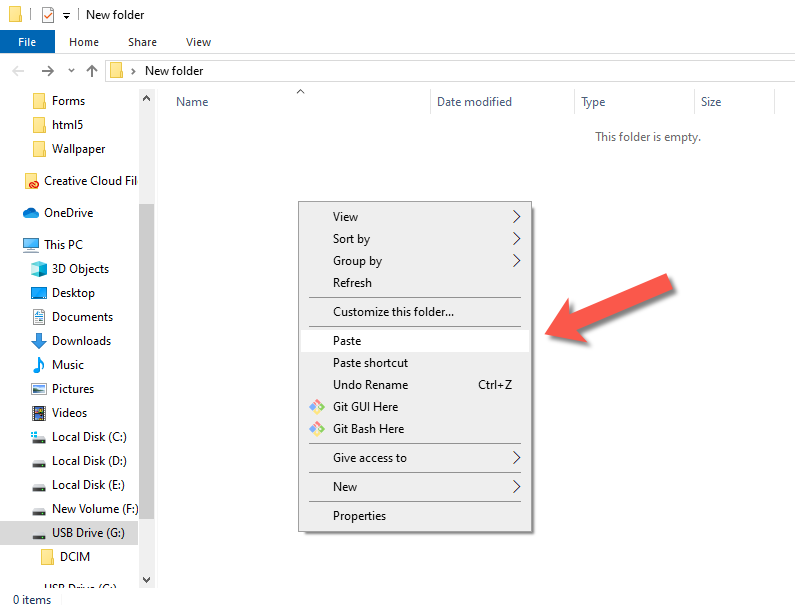Click the Back navigation arrow
The height and width of the screenshot is (609, 795).
point(18,71)
